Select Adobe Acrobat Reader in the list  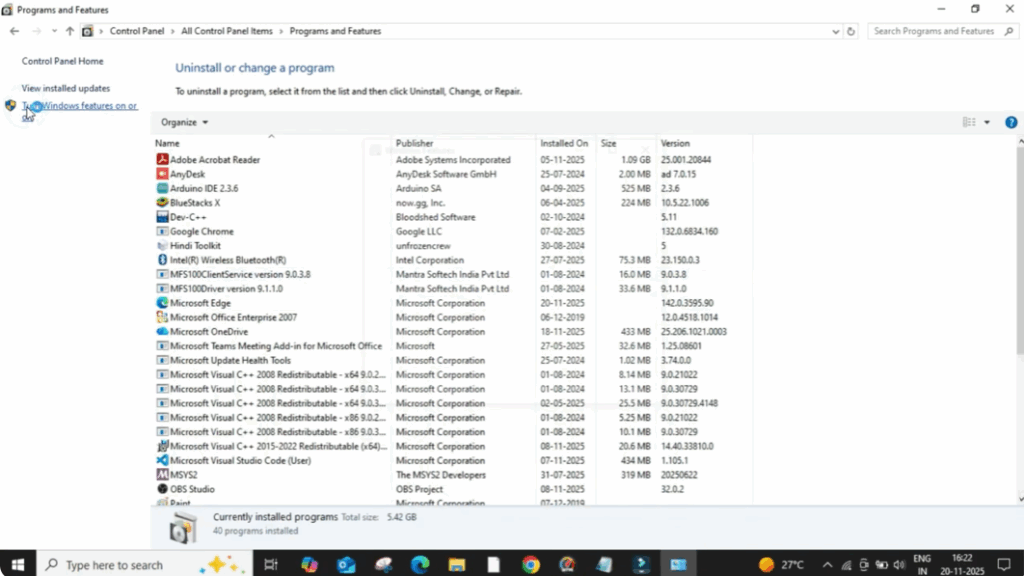click(x=215, y=159)
